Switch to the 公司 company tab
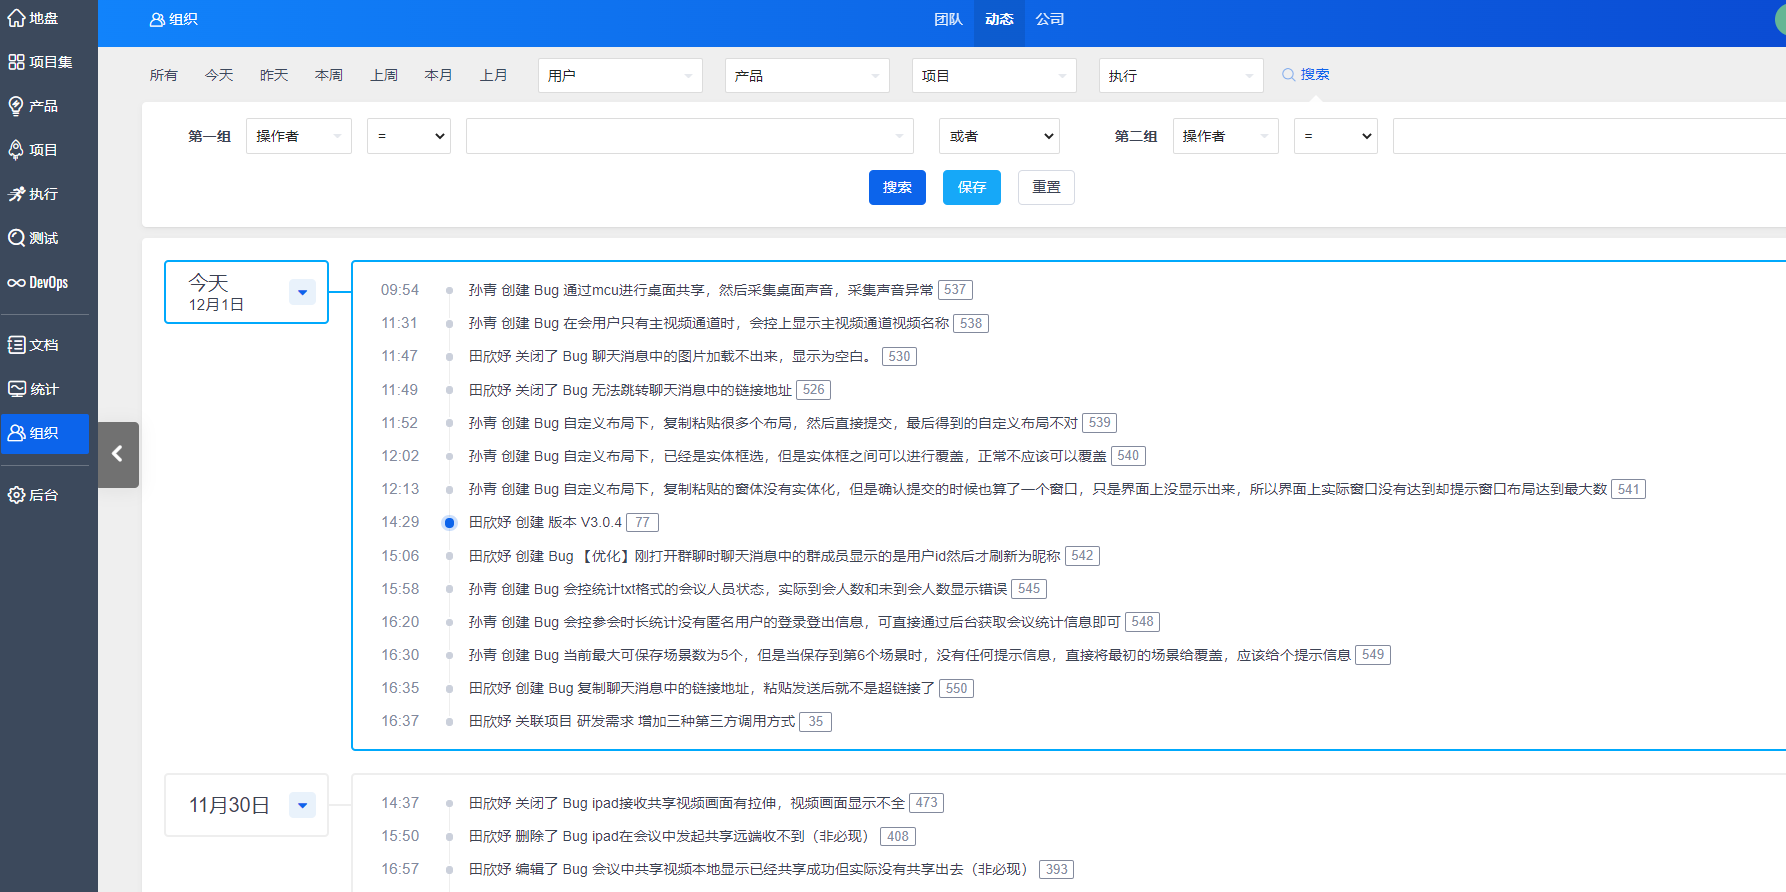Screen dimensions: 1786x892 point(1050,20)
